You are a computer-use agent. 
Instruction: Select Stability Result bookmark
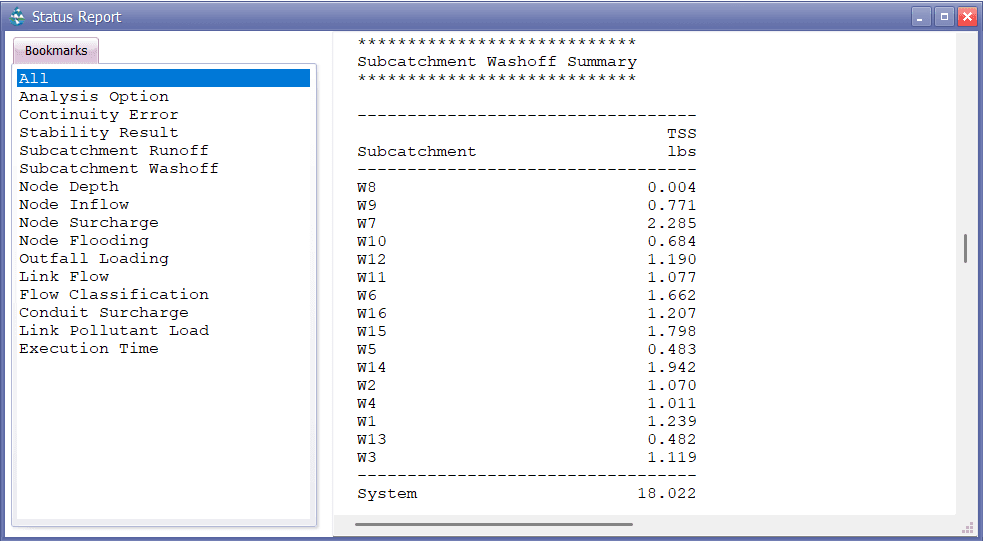(98, 133)
